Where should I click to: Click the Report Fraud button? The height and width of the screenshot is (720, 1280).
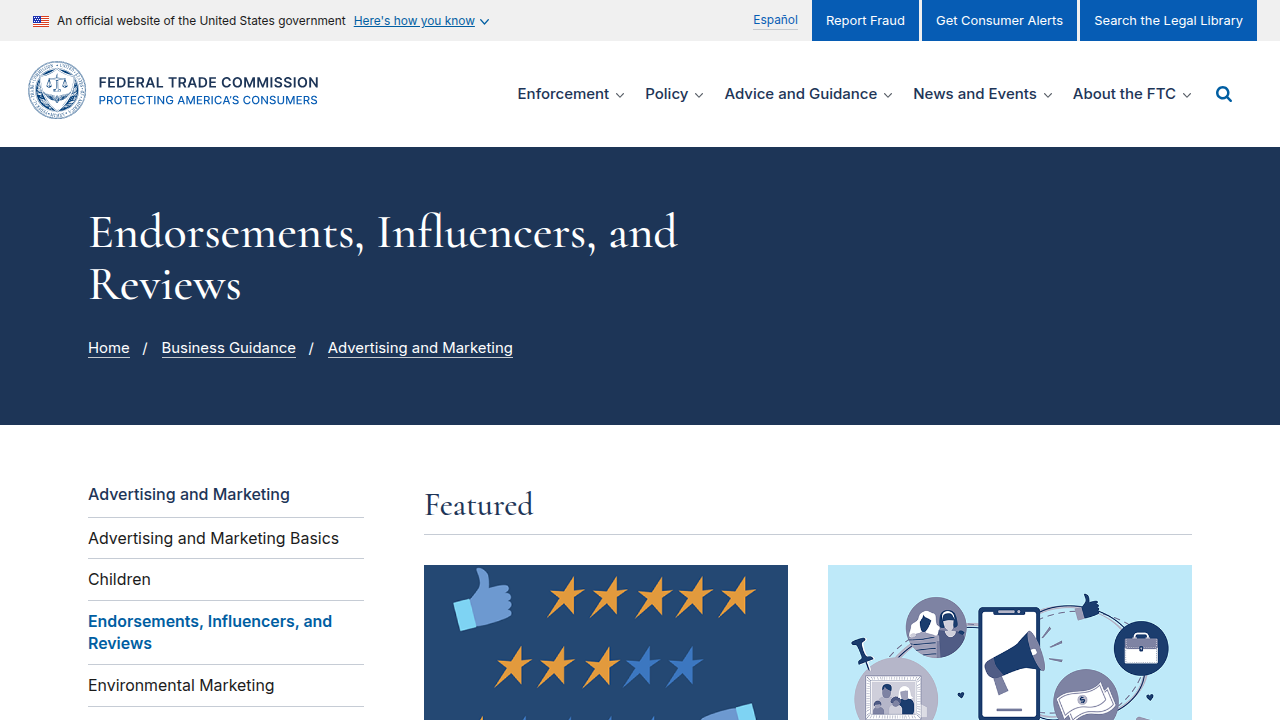tap(865, 20)
